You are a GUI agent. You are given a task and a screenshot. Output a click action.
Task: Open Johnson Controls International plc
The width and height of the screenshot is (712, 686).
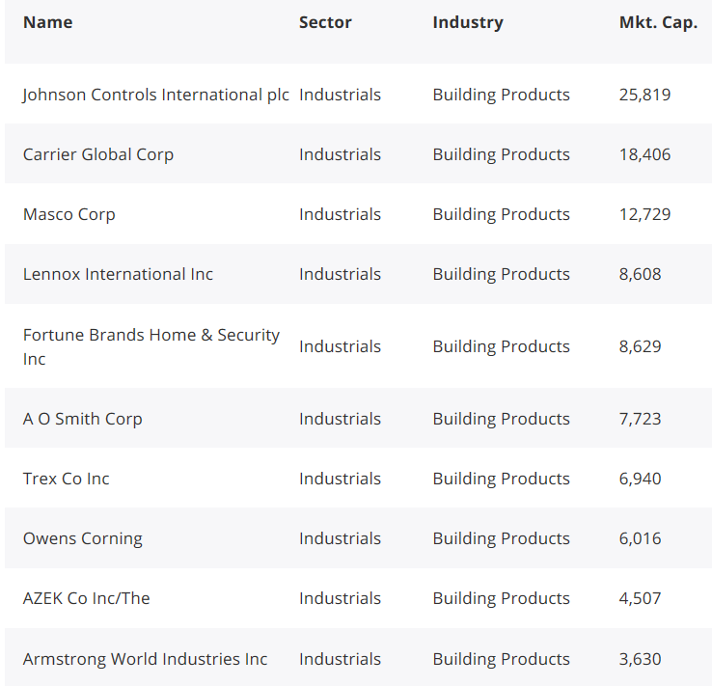click(x=155, y=95)
